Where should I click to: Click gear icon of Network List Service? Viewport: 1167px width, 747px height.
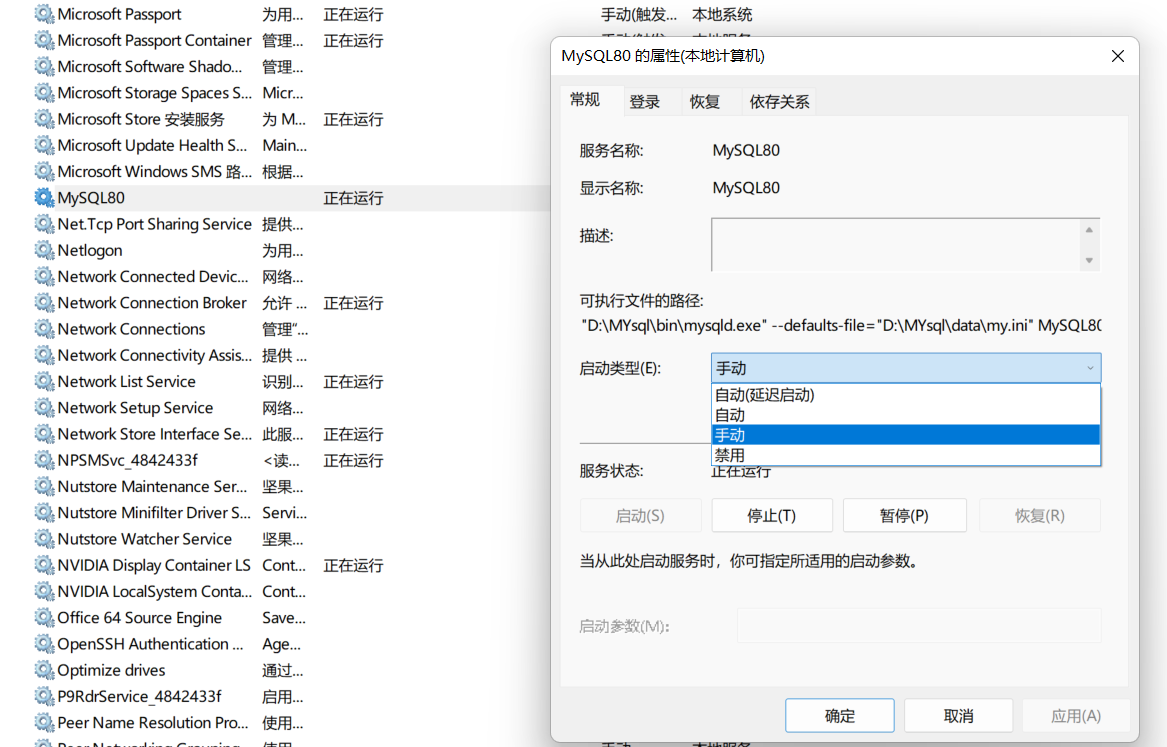click(45, 382)
